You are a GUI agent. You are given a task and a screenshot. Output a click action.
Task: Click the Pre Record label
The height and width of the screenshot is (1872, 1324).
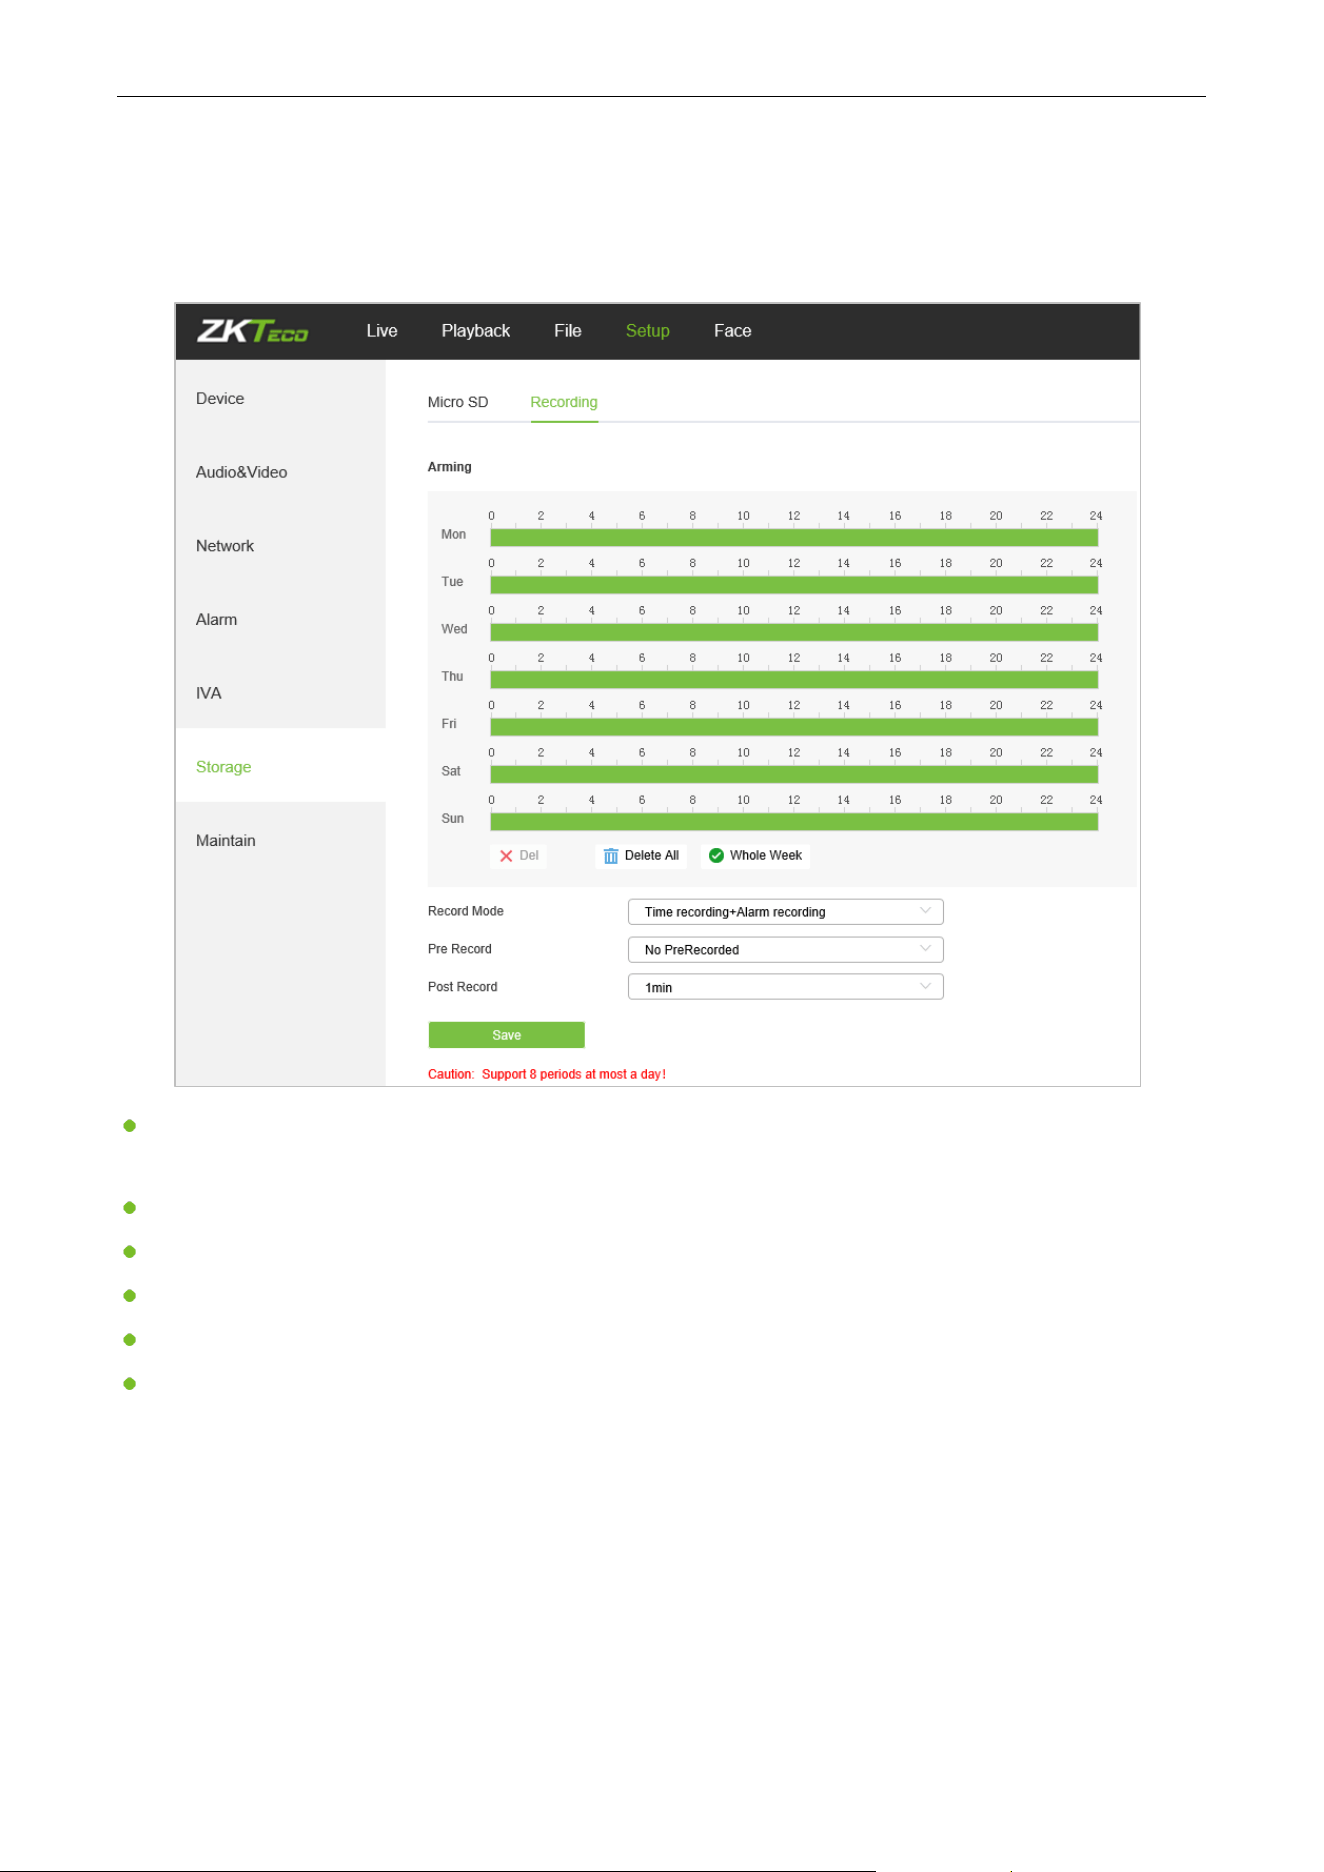[x=460, y=949]
